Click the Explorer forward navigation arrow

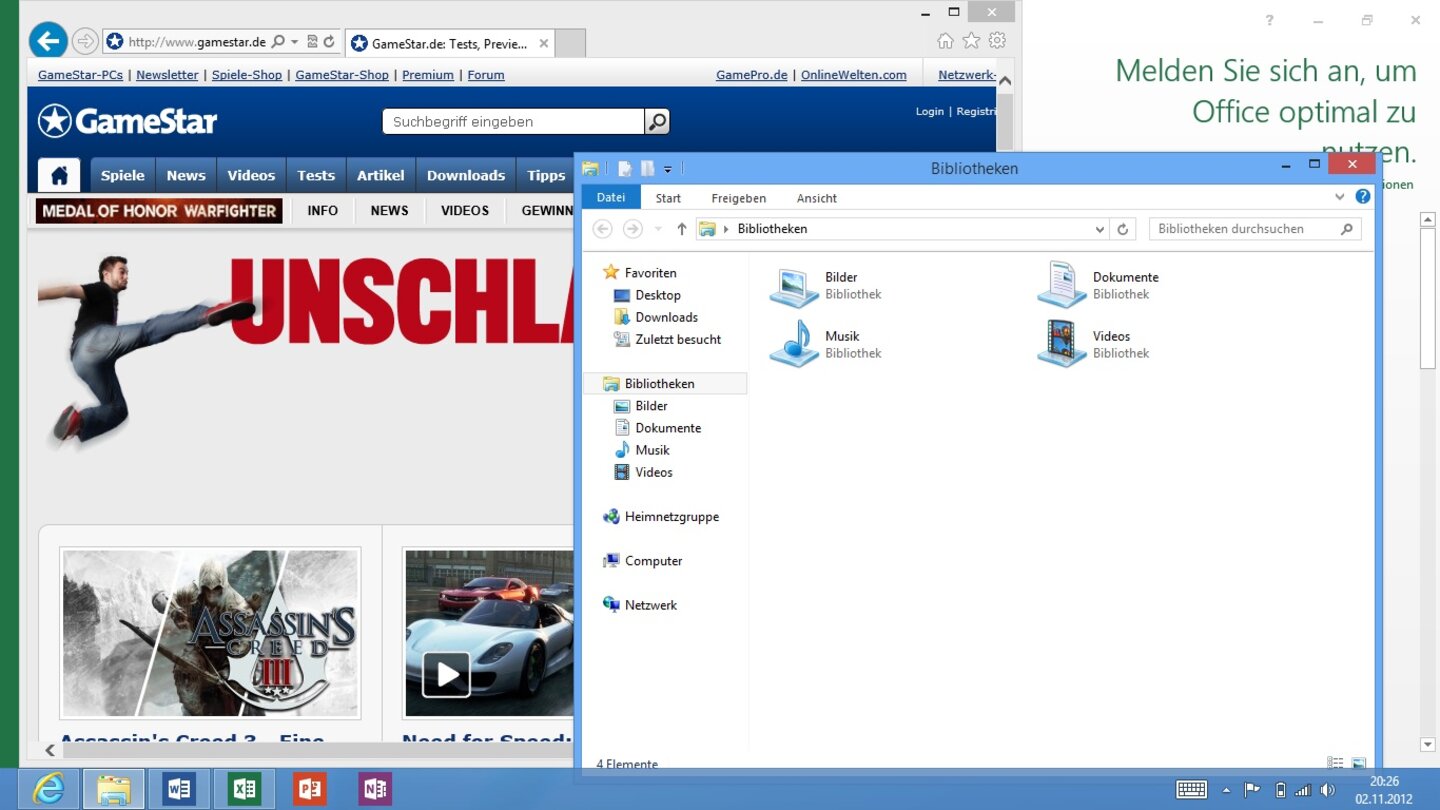point(632,229)
